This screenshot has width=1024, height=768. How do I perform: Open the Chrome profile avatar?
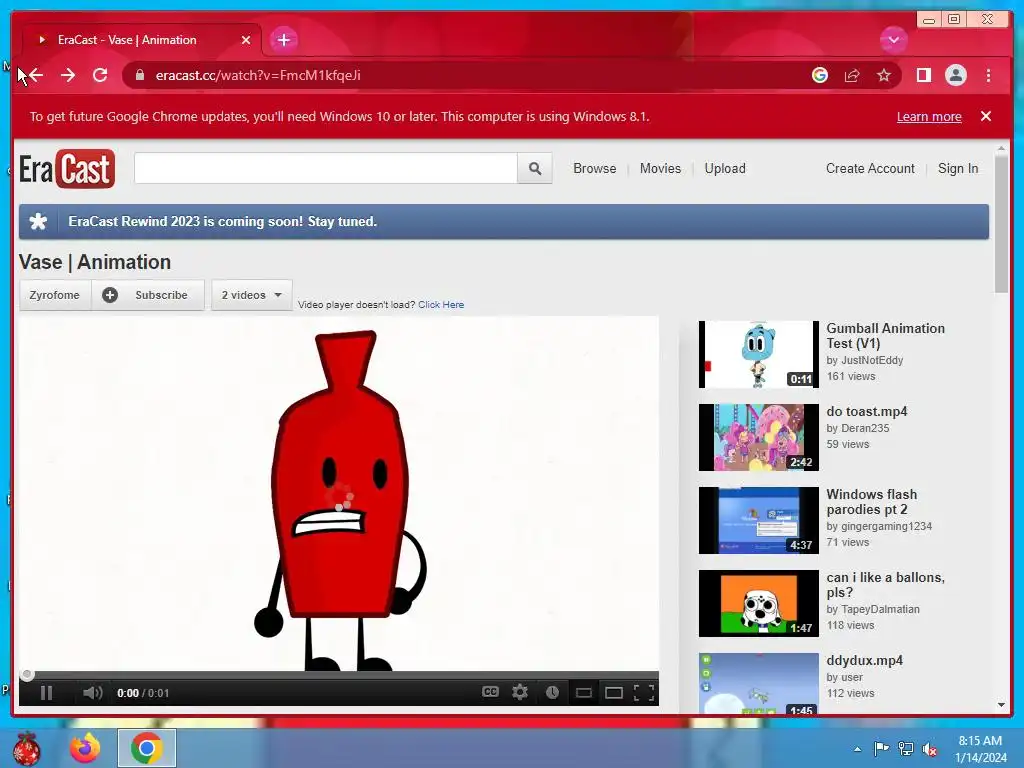point(955,75)
